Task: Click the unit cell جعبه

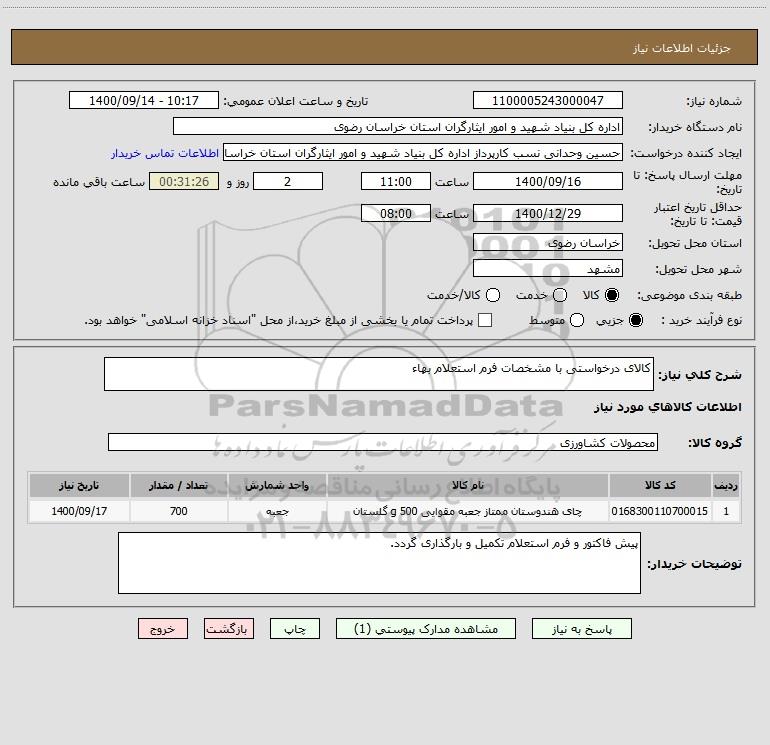Action: (x=277, y=511)
